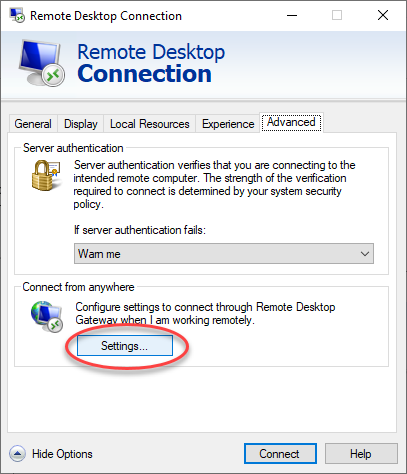Click the gold padlock server authentication icon
Image resolution: width=407 pixels, height=474 pixels.
(x=46, y=175)
